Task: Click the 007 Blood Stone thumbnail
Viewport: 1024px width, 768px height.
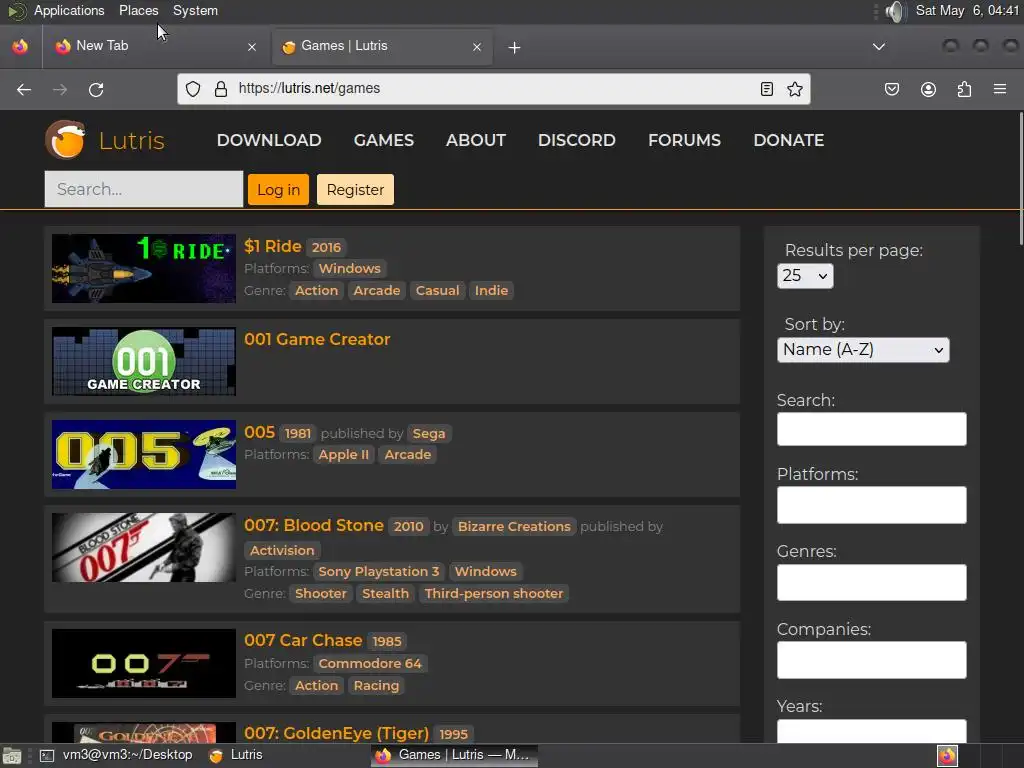Action: tap(144, 548)
